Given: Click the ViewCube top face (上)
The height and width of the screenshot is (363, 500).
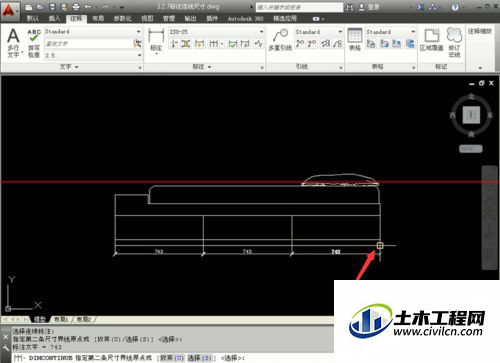Looking at the screenshot, I should 471,115.
